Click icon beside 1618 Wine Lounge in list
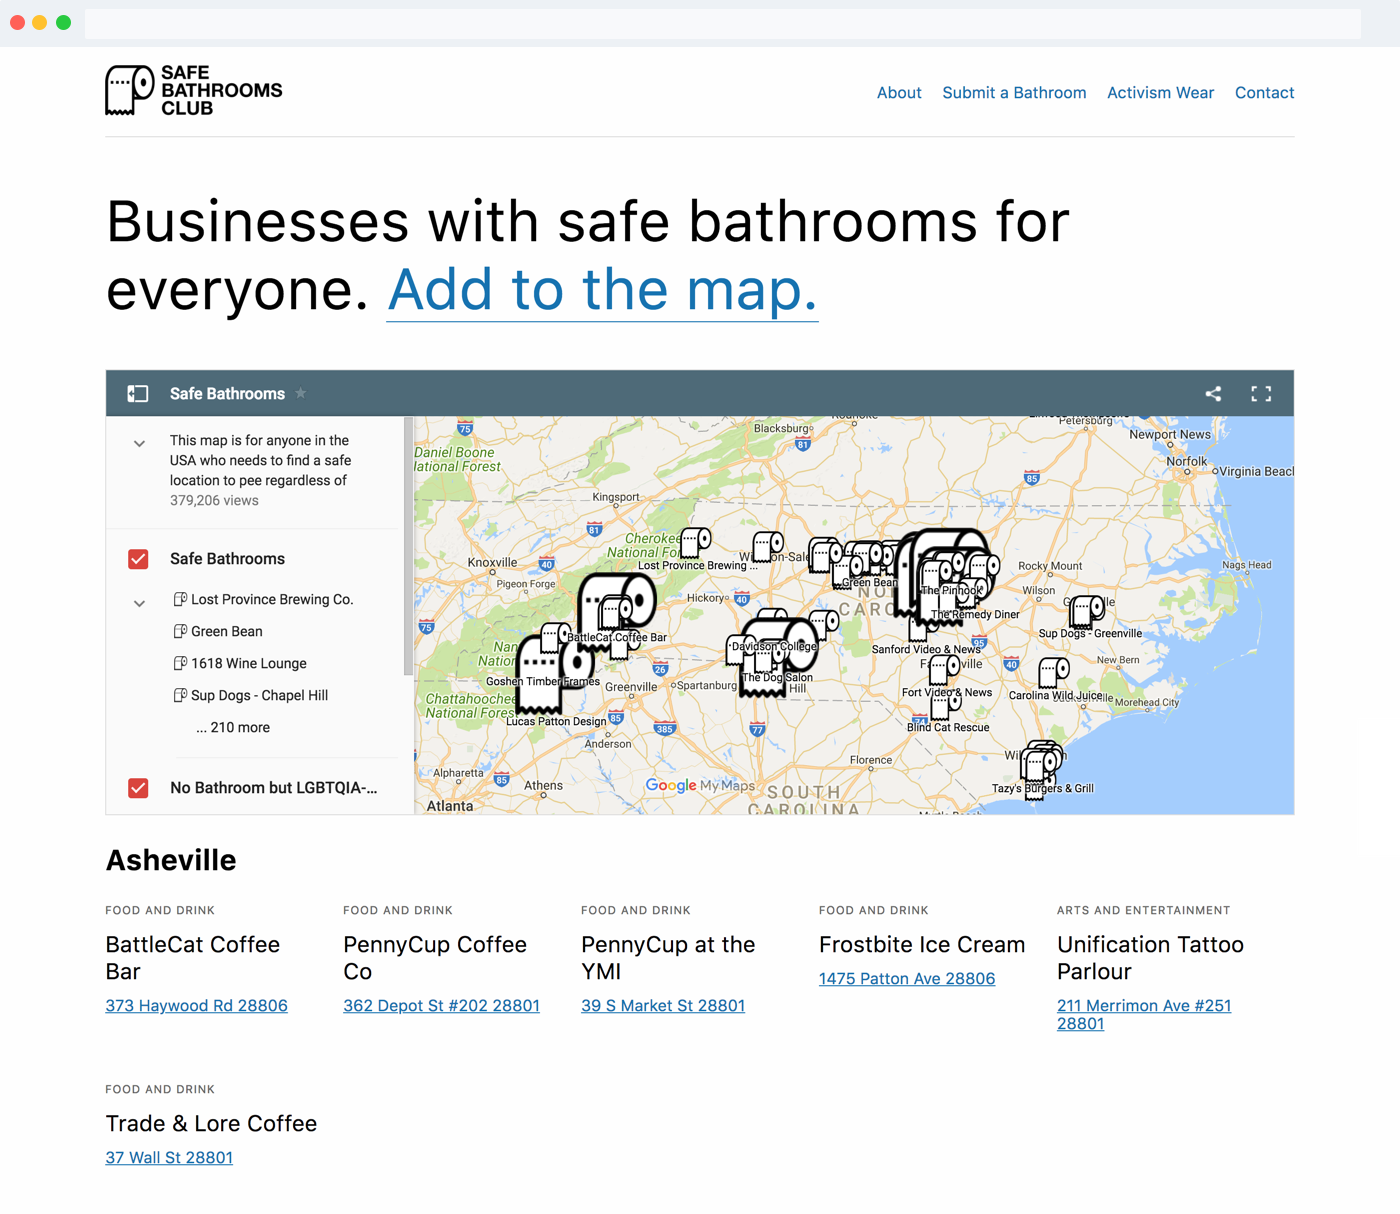The height and width of the screenshot is (1214, 1400). click(180, 663)
